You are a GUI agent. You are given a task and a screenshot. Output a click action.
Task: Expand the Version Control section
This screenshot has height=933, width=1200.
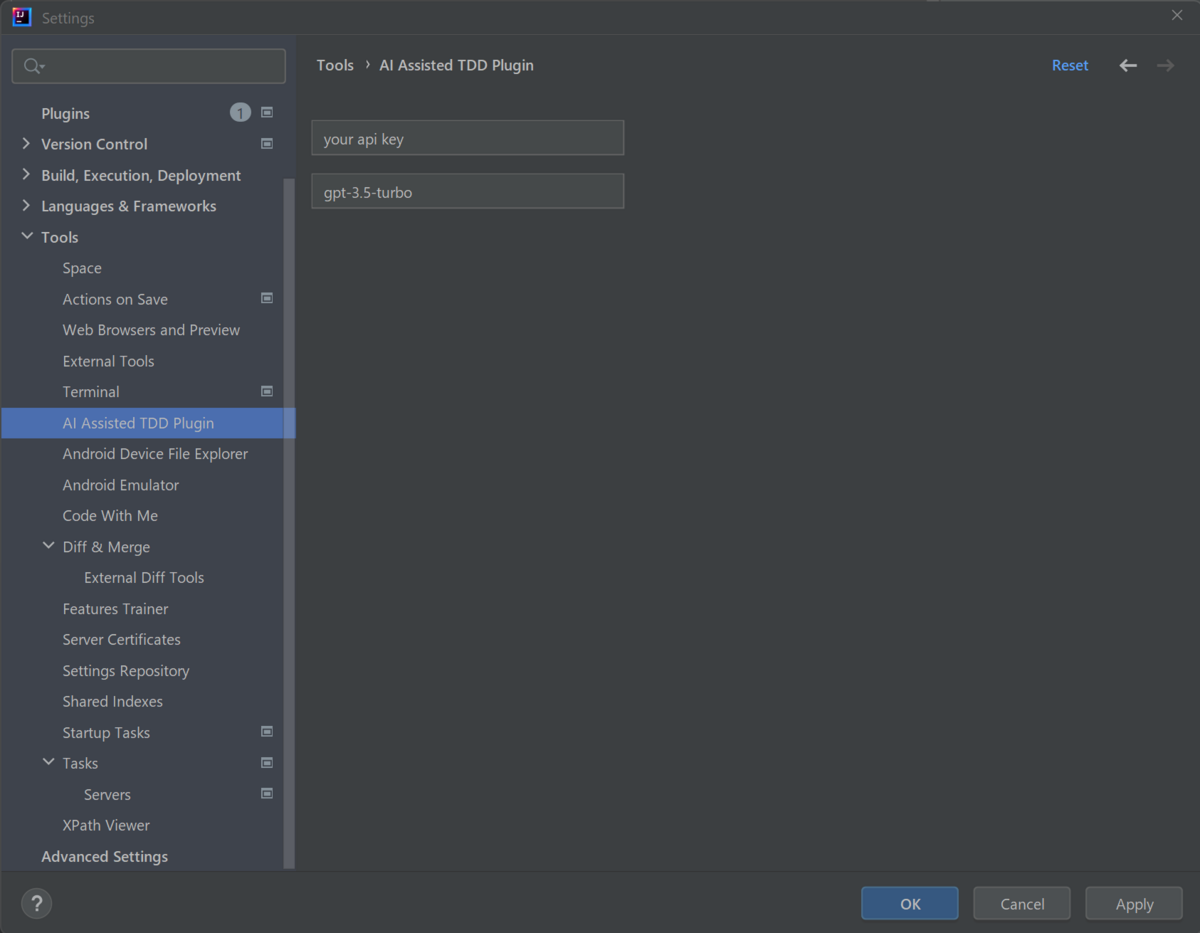point(26,144)
